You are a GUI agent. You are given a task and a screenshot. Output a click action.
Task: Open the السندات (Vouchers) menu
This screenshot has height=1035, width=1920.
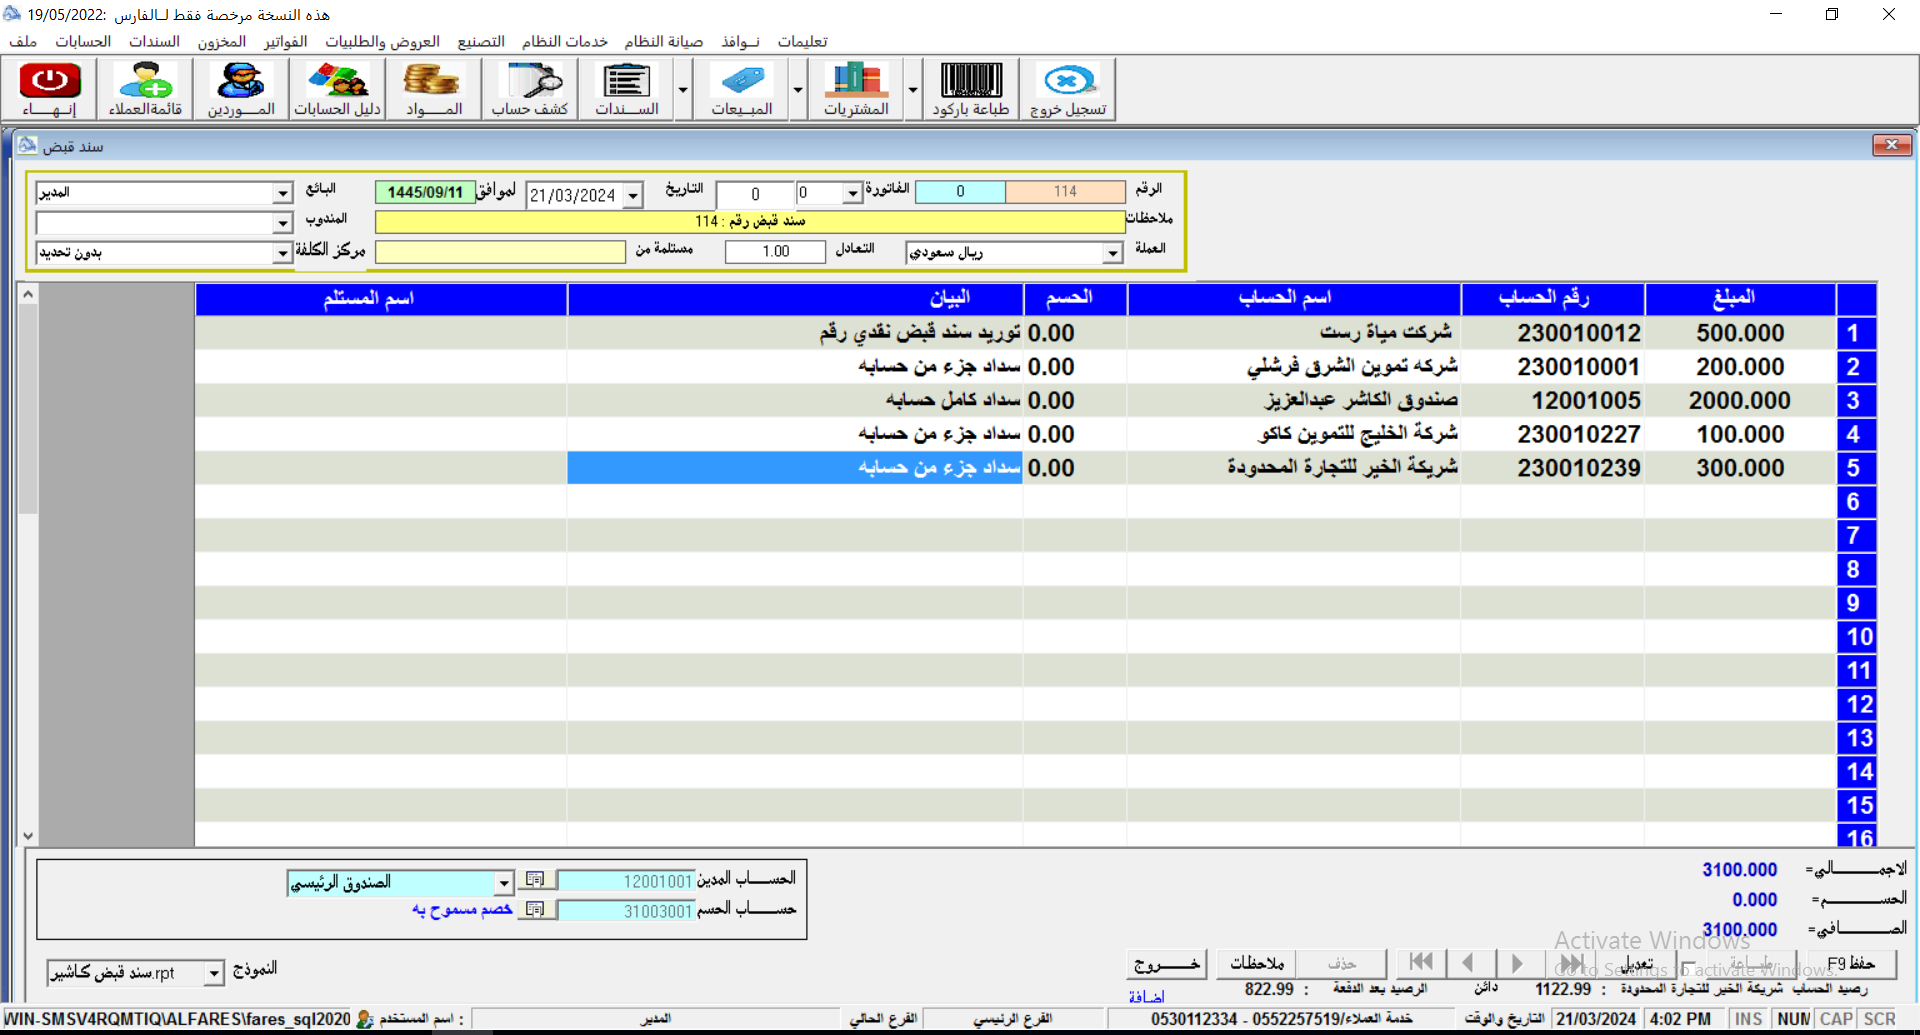click(154, 41)
